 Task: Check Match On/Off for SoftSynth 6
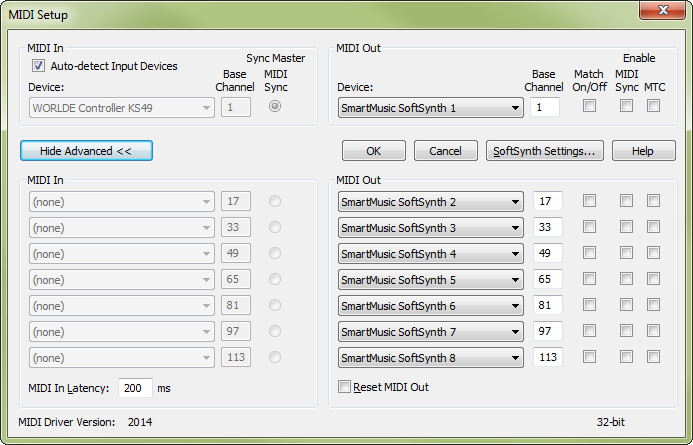[x=590, y=305]
